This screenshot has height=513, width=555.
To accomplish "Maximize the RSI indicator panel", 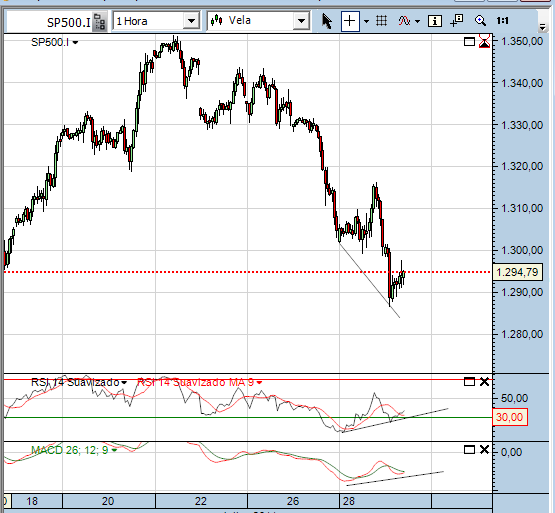I will [x=469, y=382].
